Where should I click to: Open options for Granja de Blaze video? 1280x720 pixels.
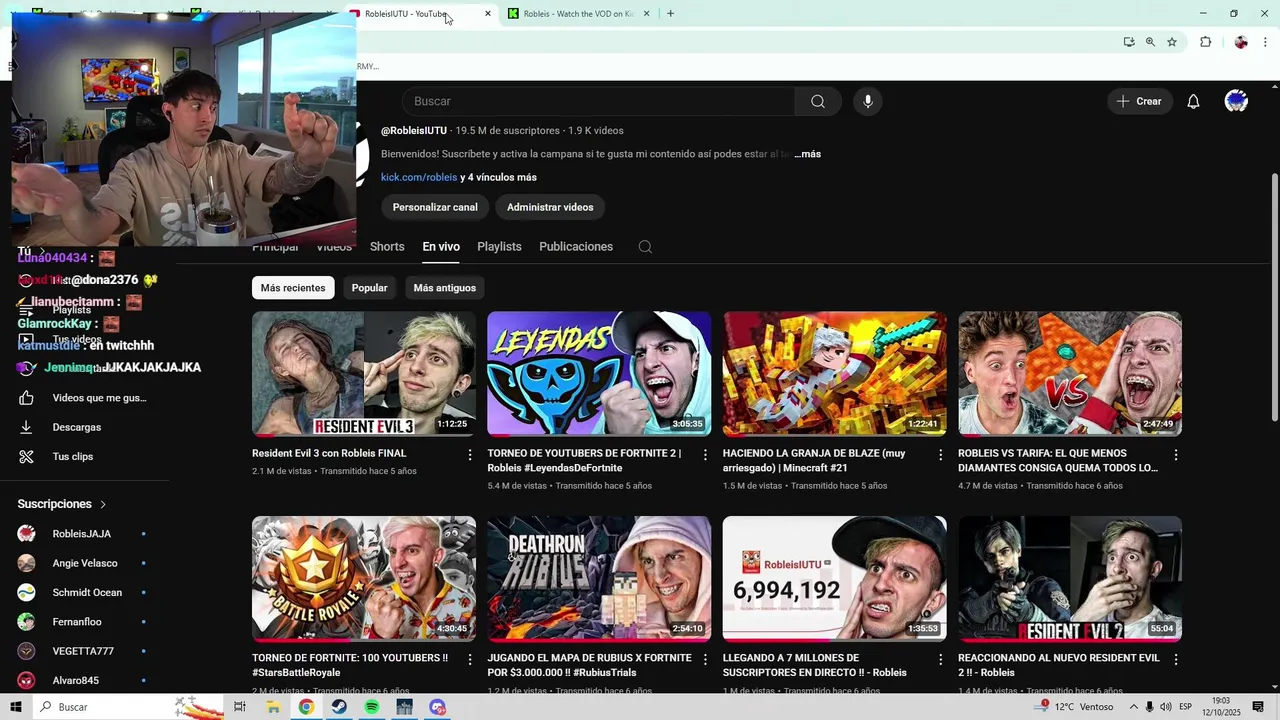[940, 455]
